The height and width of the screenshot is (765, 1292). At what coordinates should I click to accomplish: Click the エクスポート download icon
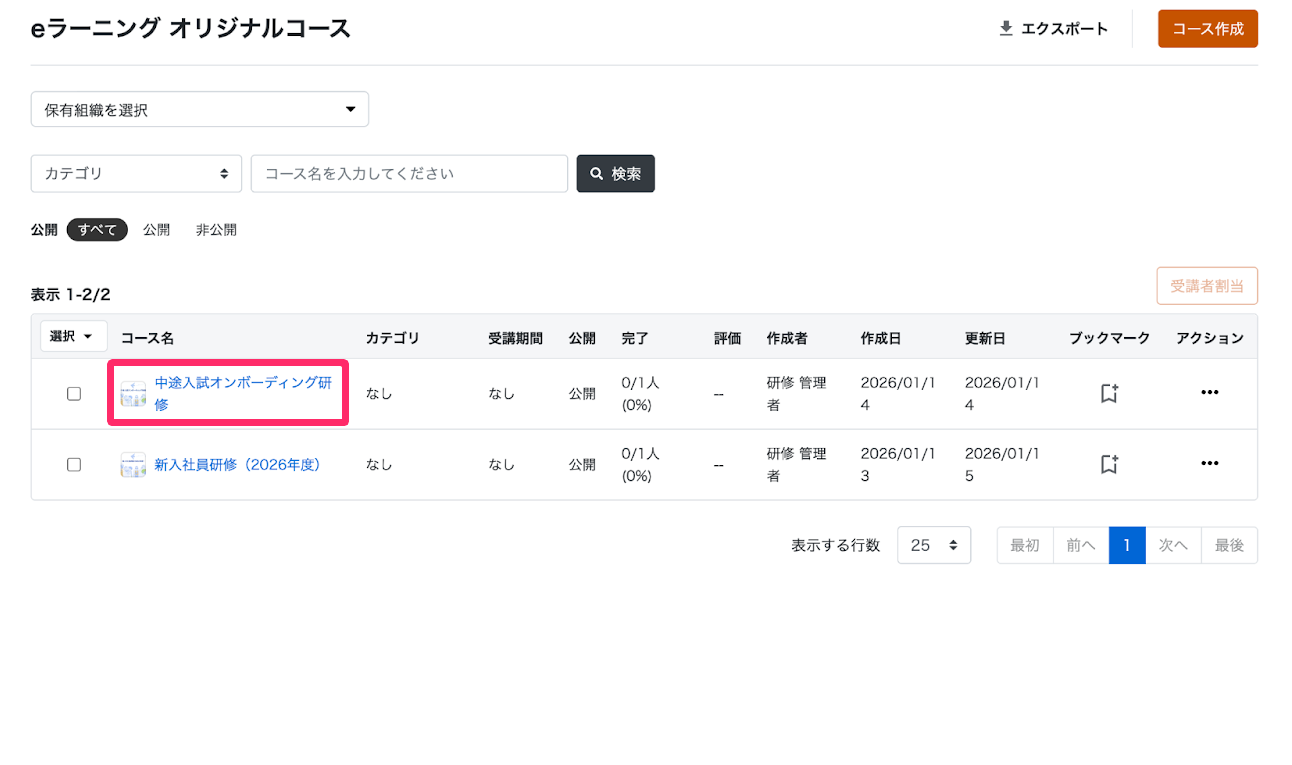pyautogui.click(x=1006, y=28)
